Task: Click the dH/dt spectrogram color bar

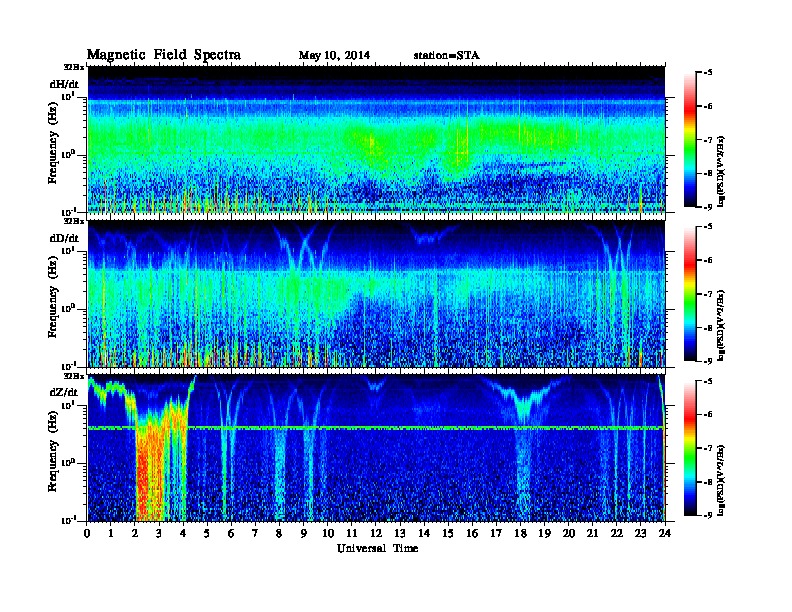Action: click(x=690, y=140)
